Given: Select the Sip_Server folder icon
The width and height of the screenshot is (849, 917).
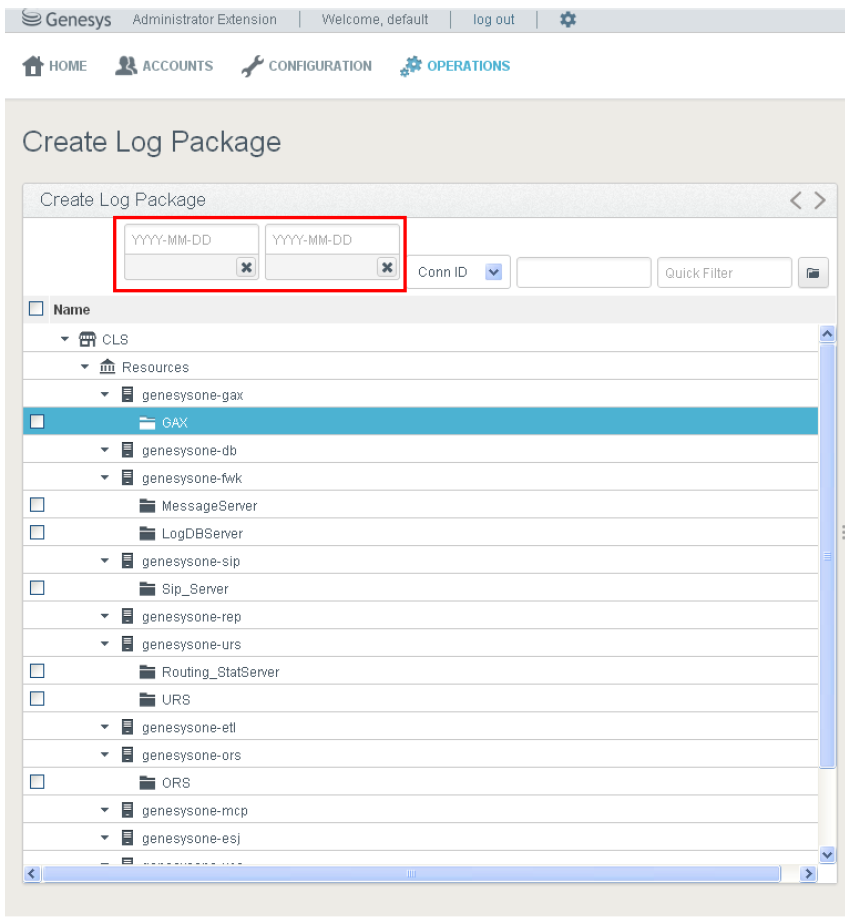Looking at the screenshot, I should [x=148, y=589].
